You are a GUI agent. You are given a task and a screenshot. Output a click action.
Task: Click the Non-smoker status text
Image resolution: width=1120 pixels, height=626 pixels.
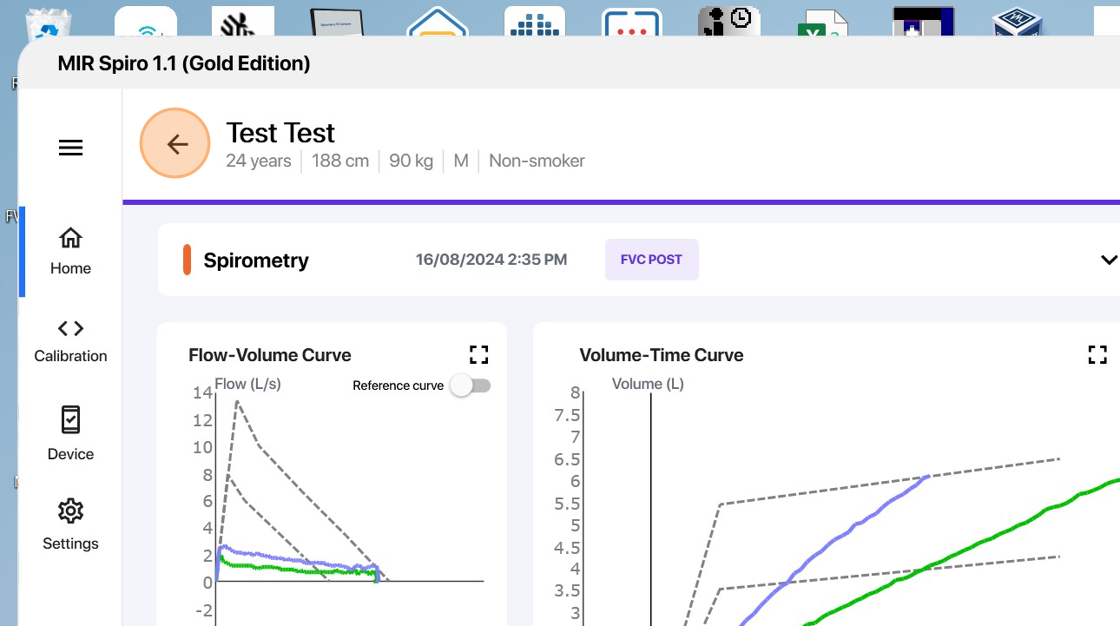tap(536, 161)
